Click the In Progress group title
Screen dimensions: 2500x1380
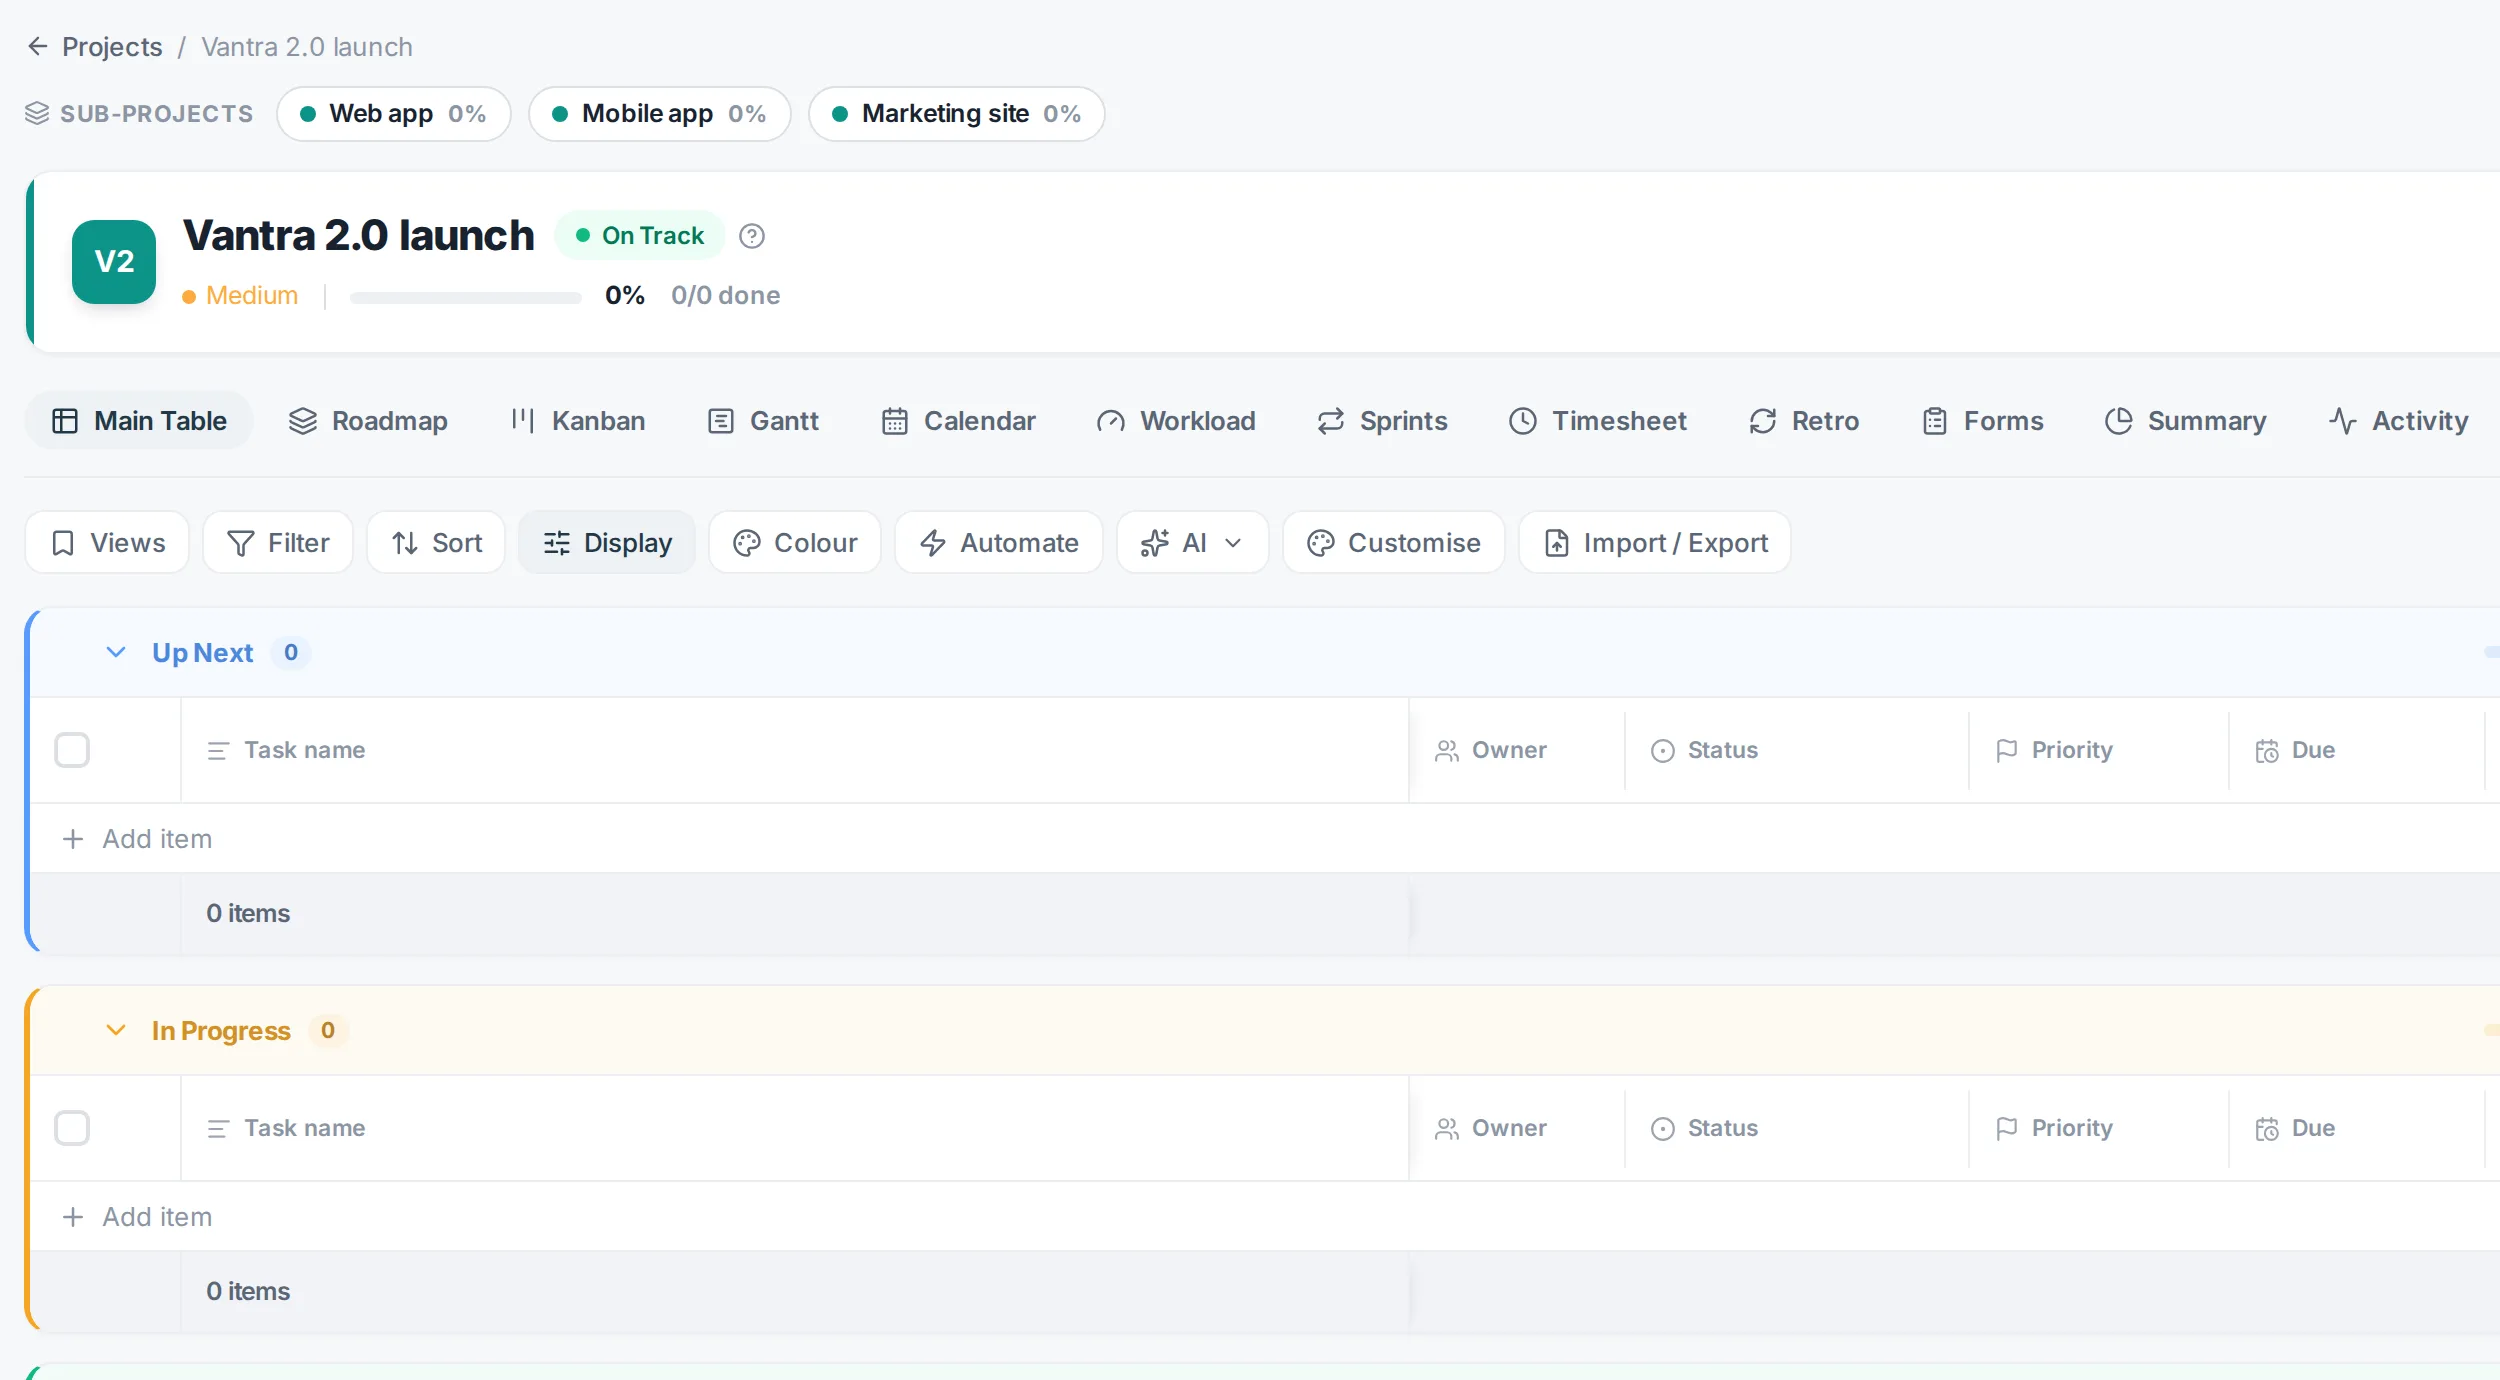(x=221, y=1030)
